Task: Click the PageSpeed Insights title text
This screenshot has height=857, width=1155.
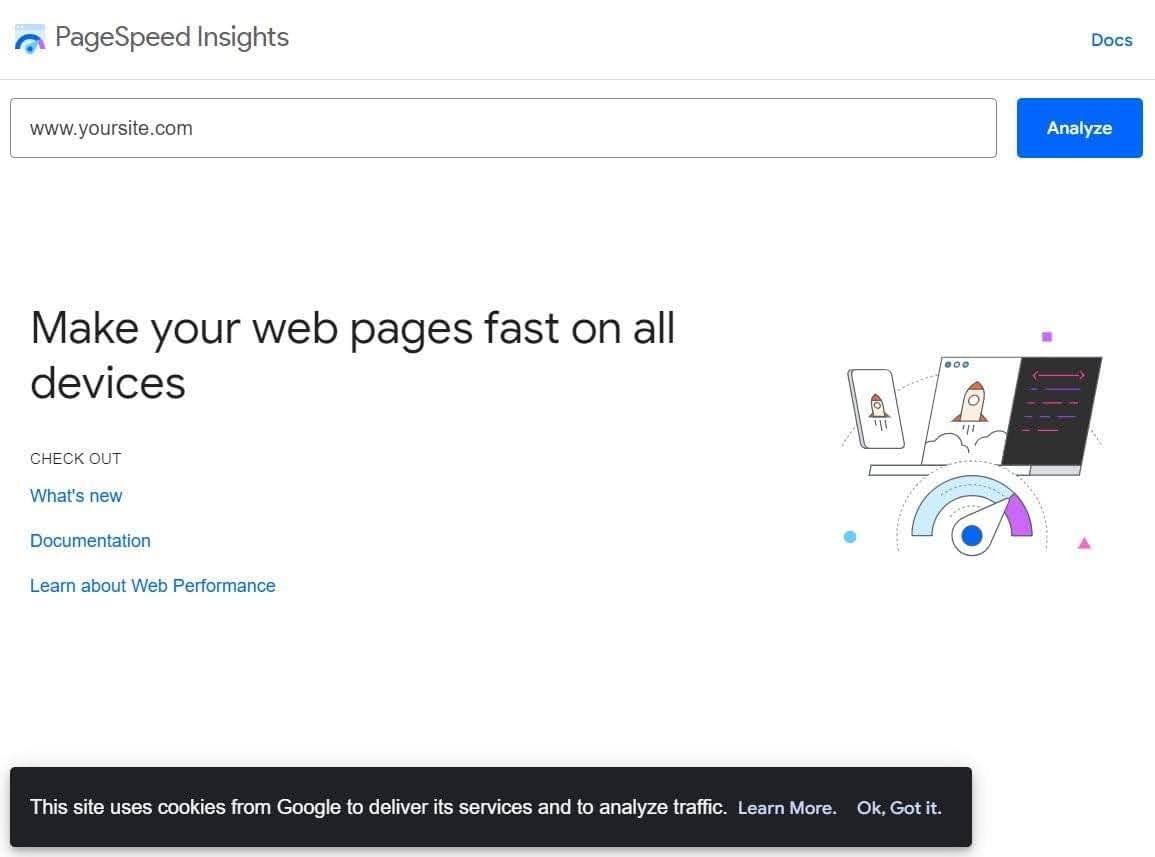Action: (x=172, y=38)
